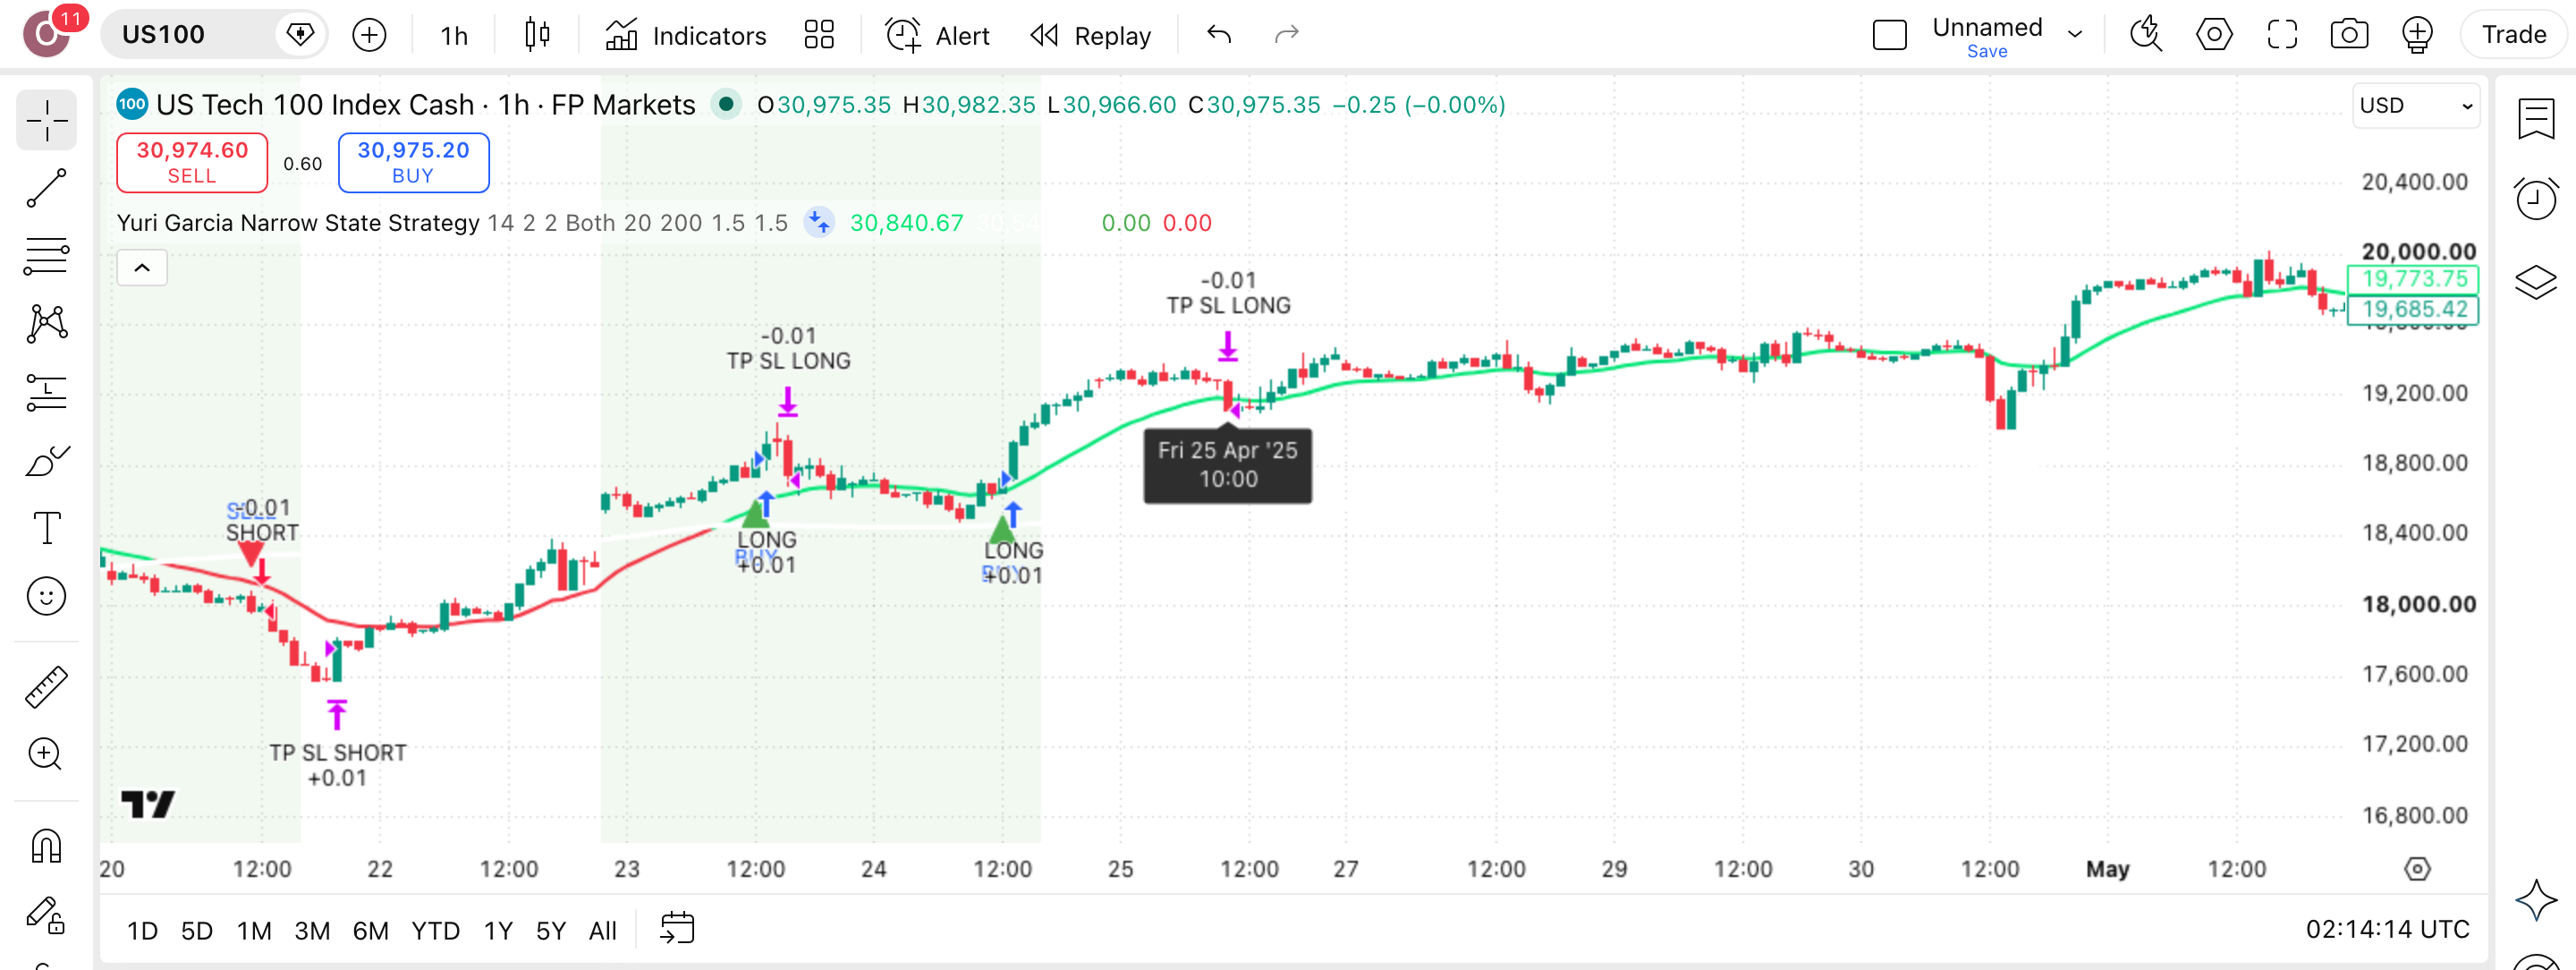Select the trend line drawing tool
Viewport: 2576px width, 970px height.
coord(46,188)
